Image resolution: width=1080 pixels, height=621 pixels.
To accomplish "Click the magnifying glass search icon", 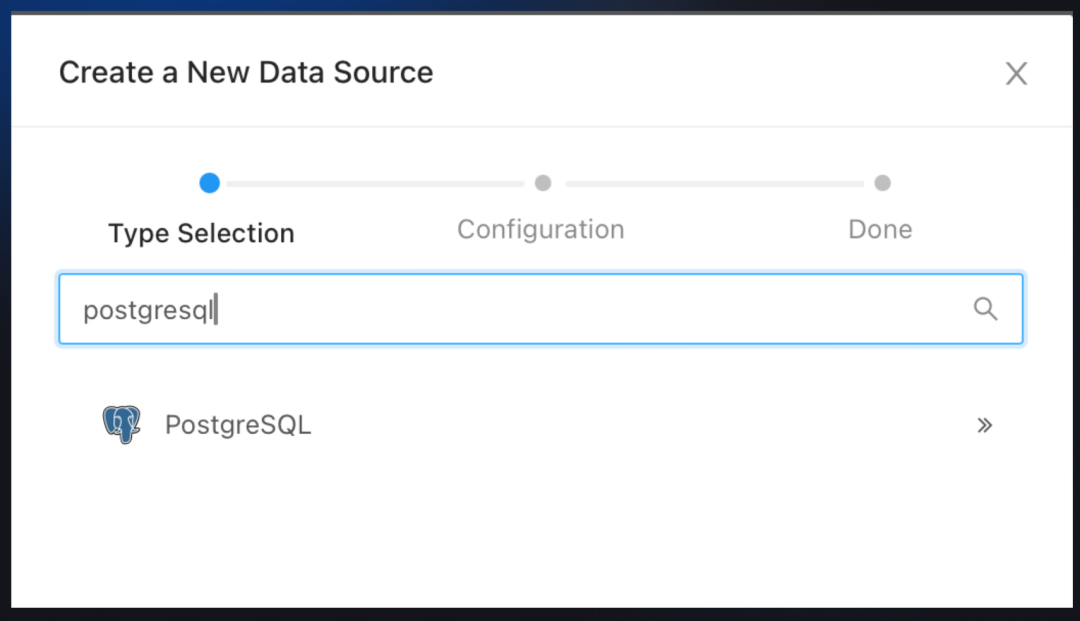I will click(985, 309).
